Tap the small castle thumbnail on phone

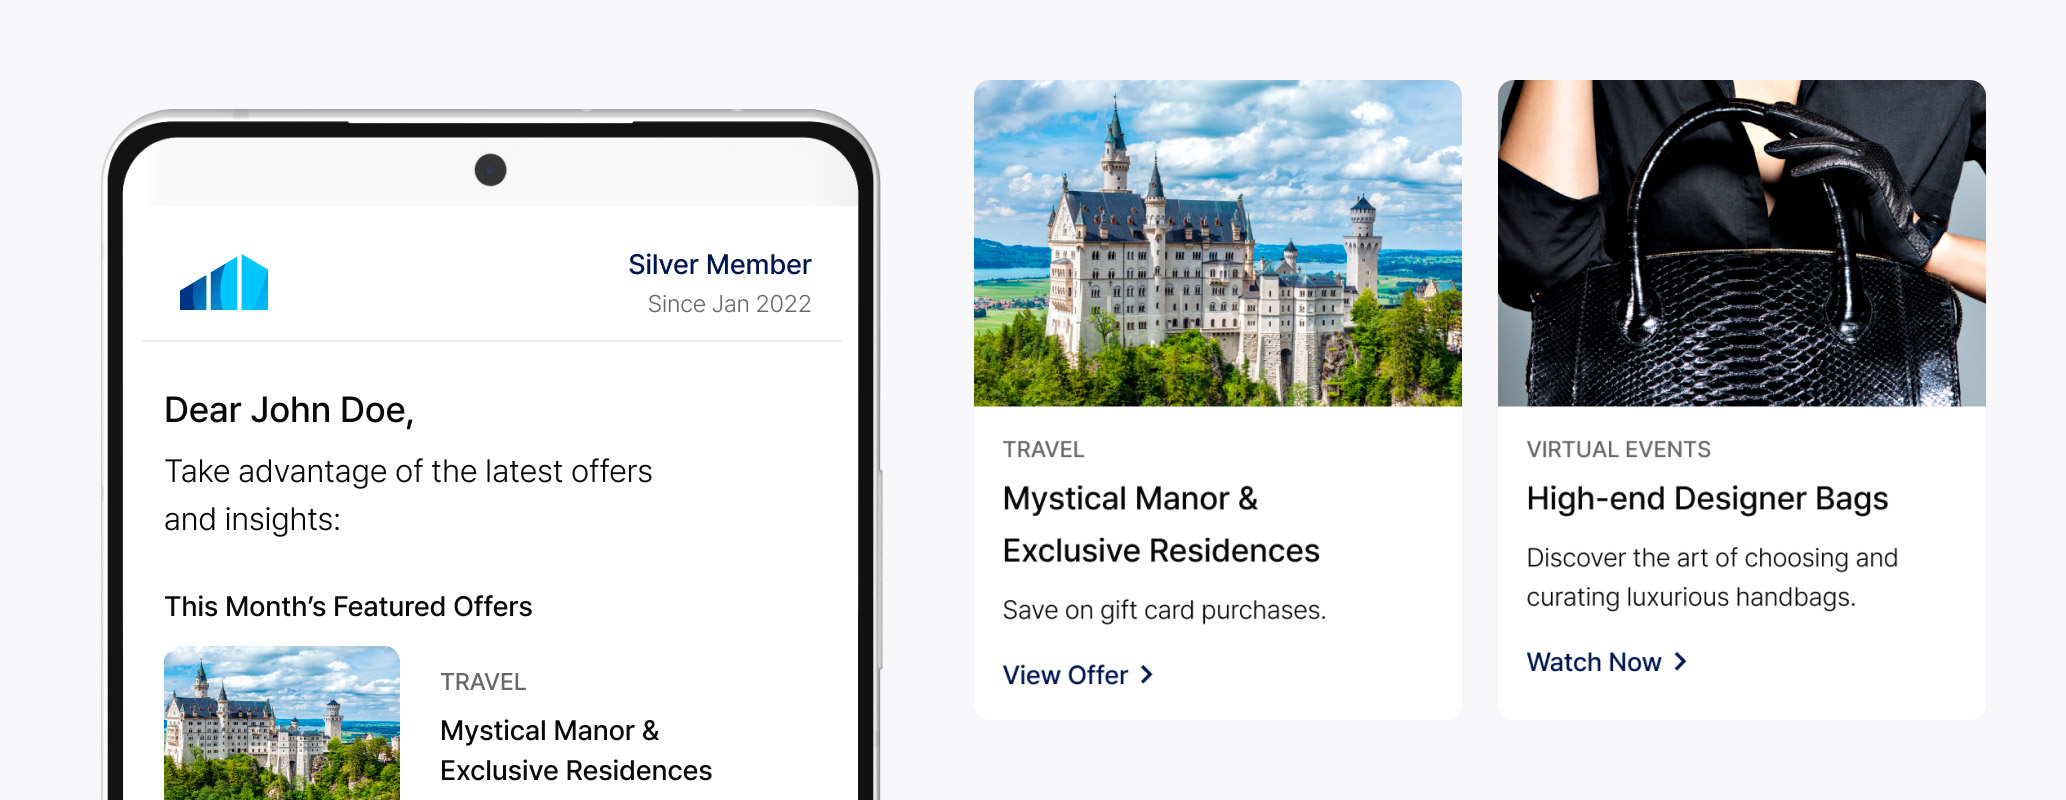tap(282, 723)
